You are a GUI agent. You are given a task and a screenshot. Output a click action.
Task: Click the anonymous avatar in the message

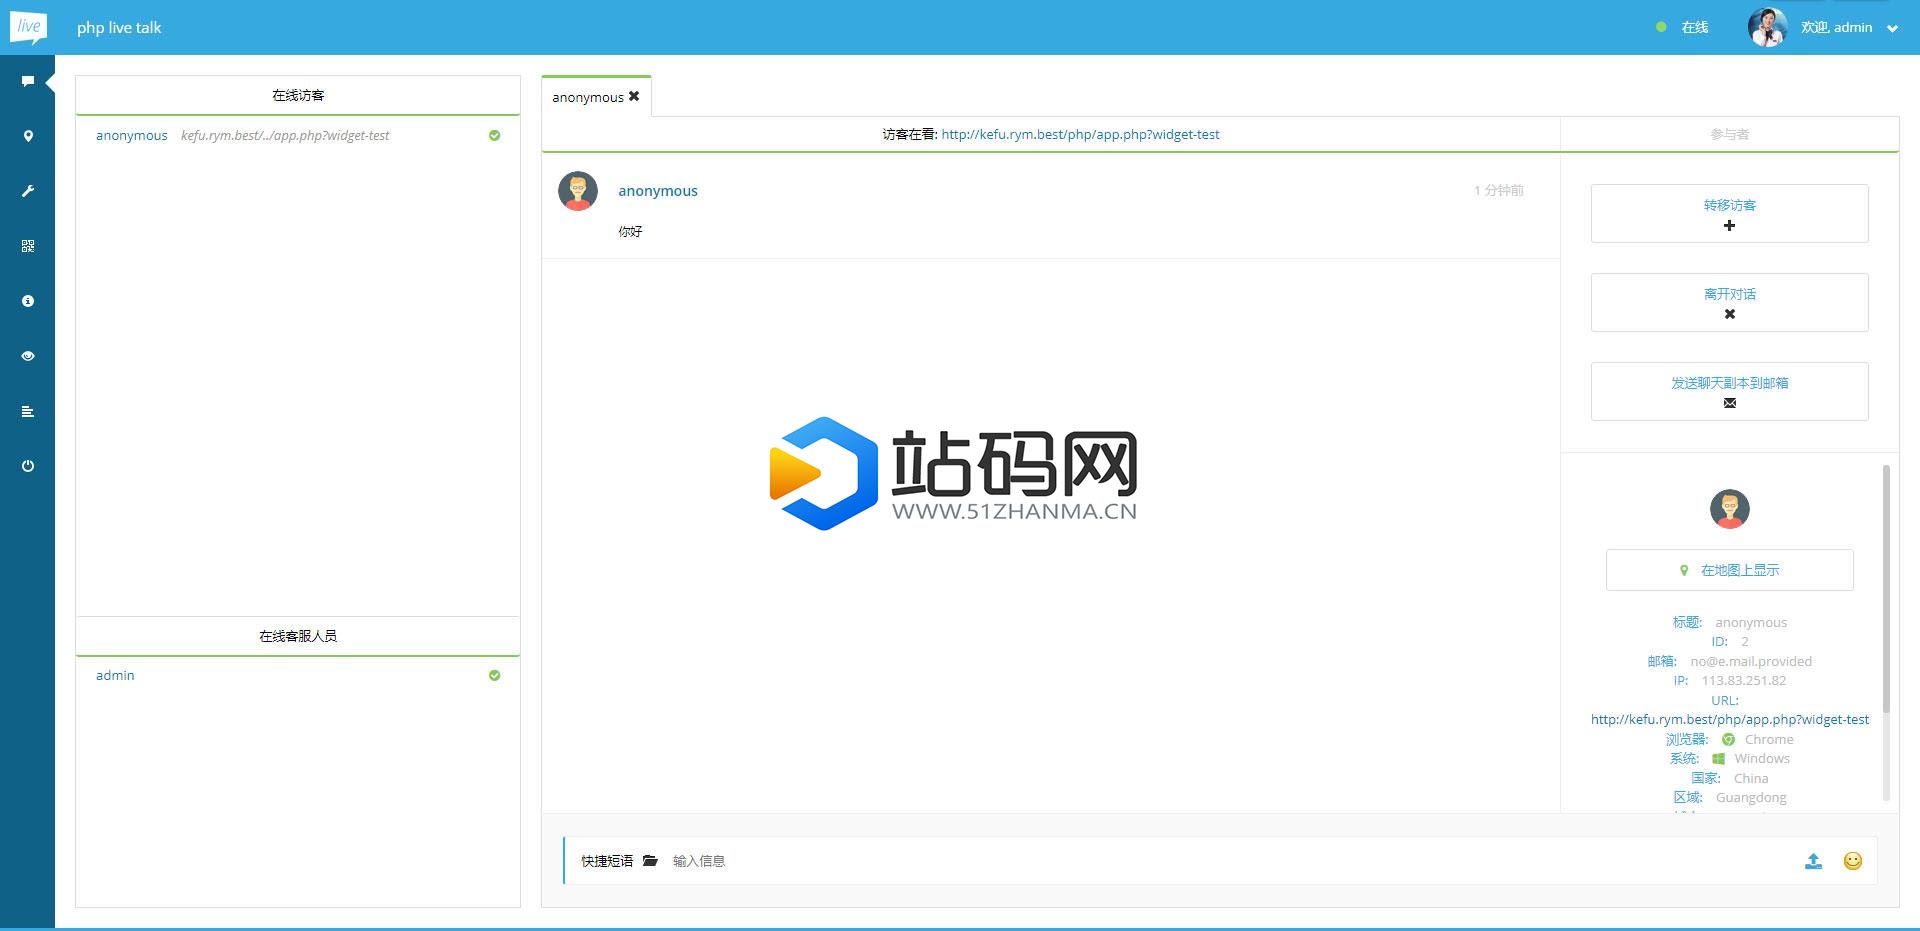tap(578, 191)
